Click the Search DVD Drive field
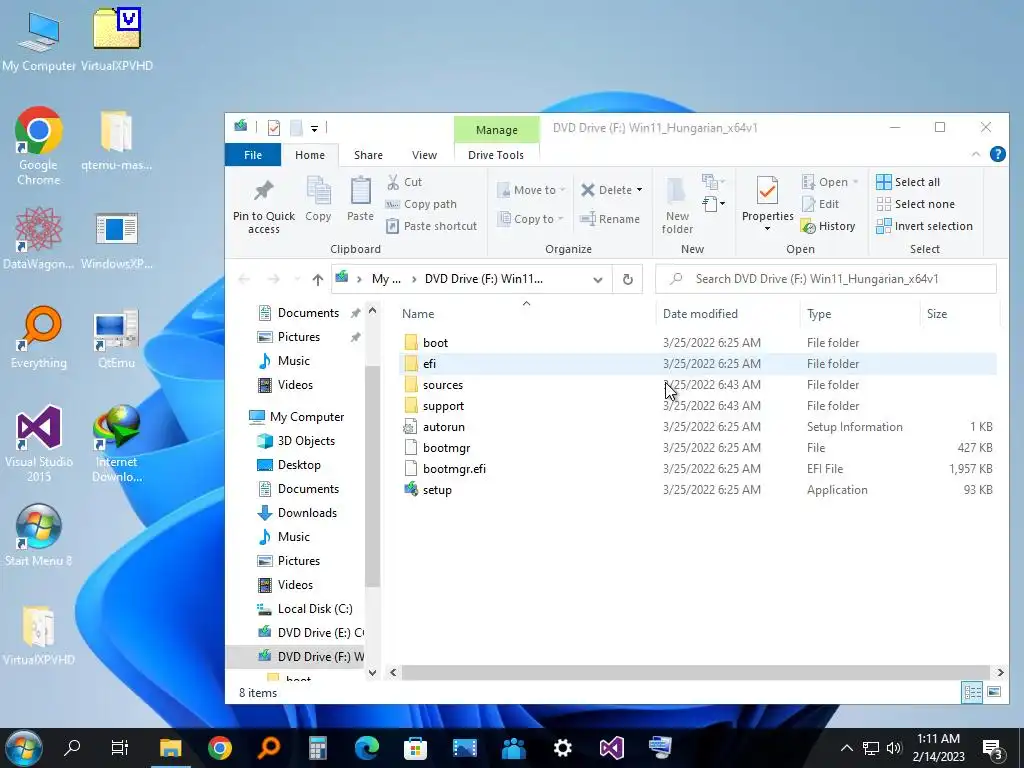The width and height of the screenshot is (1024, 768). [826, 279]
